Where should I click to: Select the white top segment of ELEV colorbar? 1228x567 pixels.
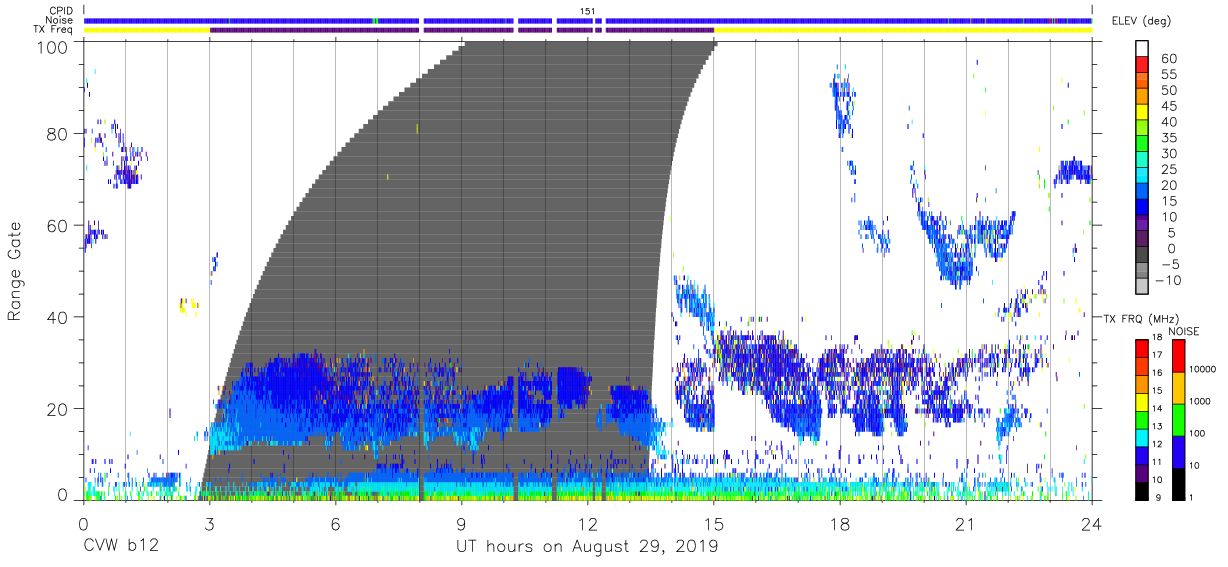click(1143, 48)
